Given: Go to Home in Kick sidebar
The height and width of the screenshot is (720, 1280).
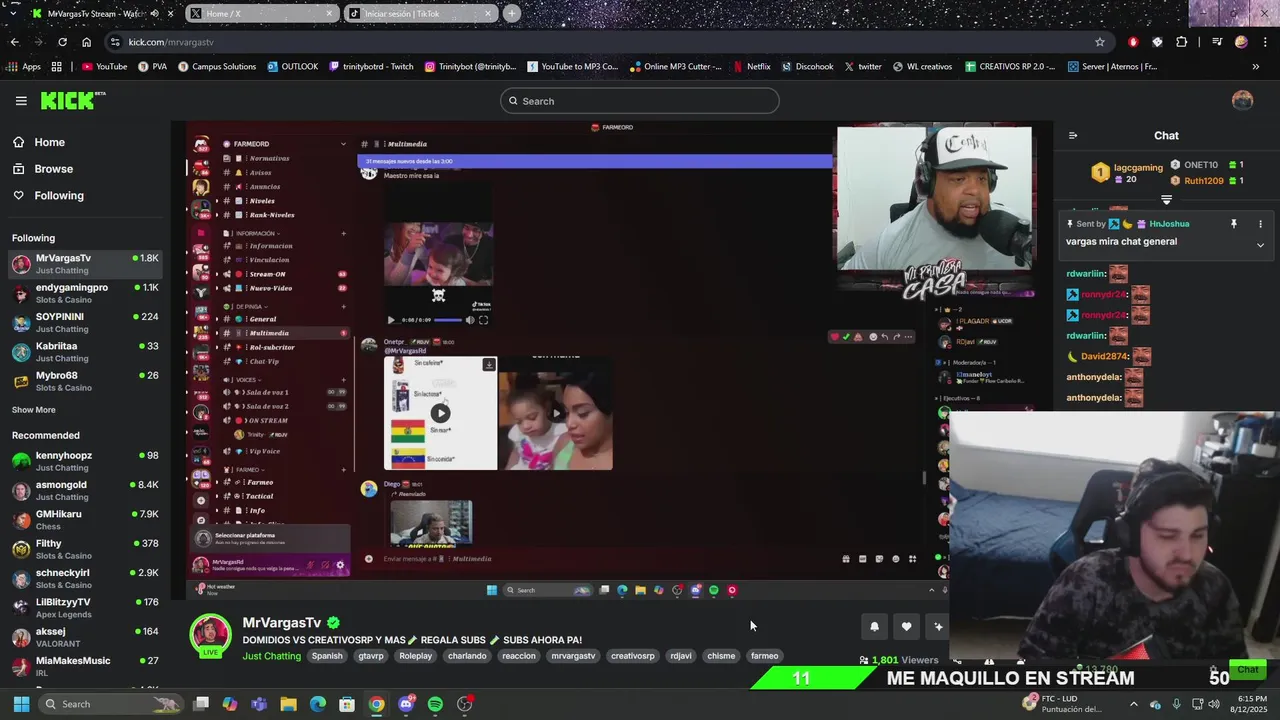Looking at the screenshot, I should coord(49,142).
